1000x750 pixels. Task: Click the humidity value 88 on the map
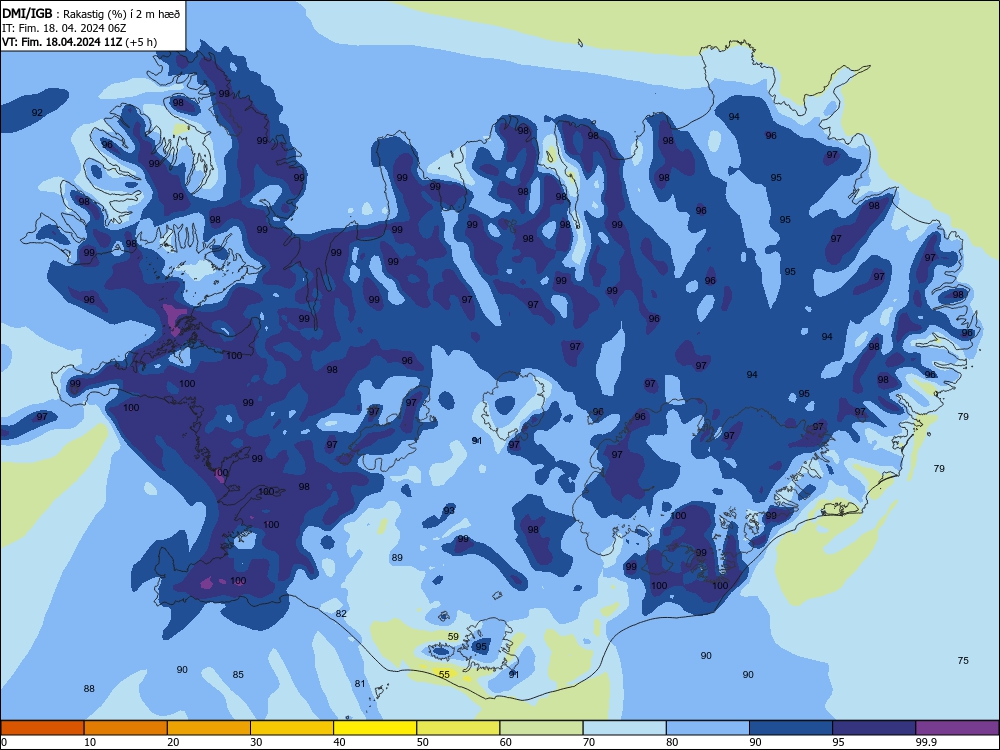89,689
